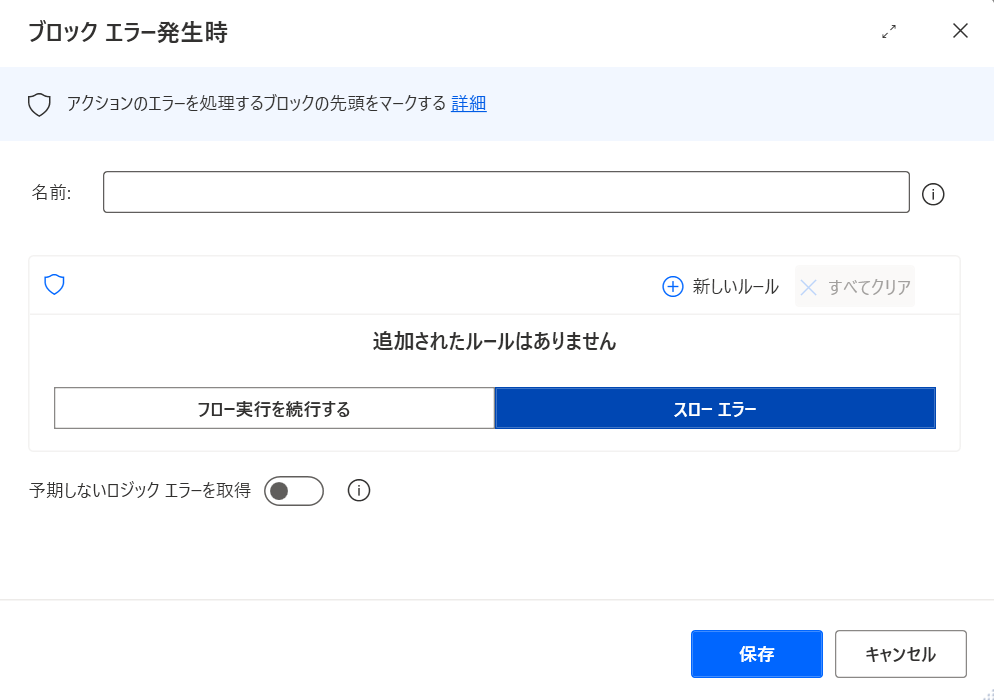Click the 追加されたルールはありません message
Screen dimensions: 994x700
pos(494,341)
